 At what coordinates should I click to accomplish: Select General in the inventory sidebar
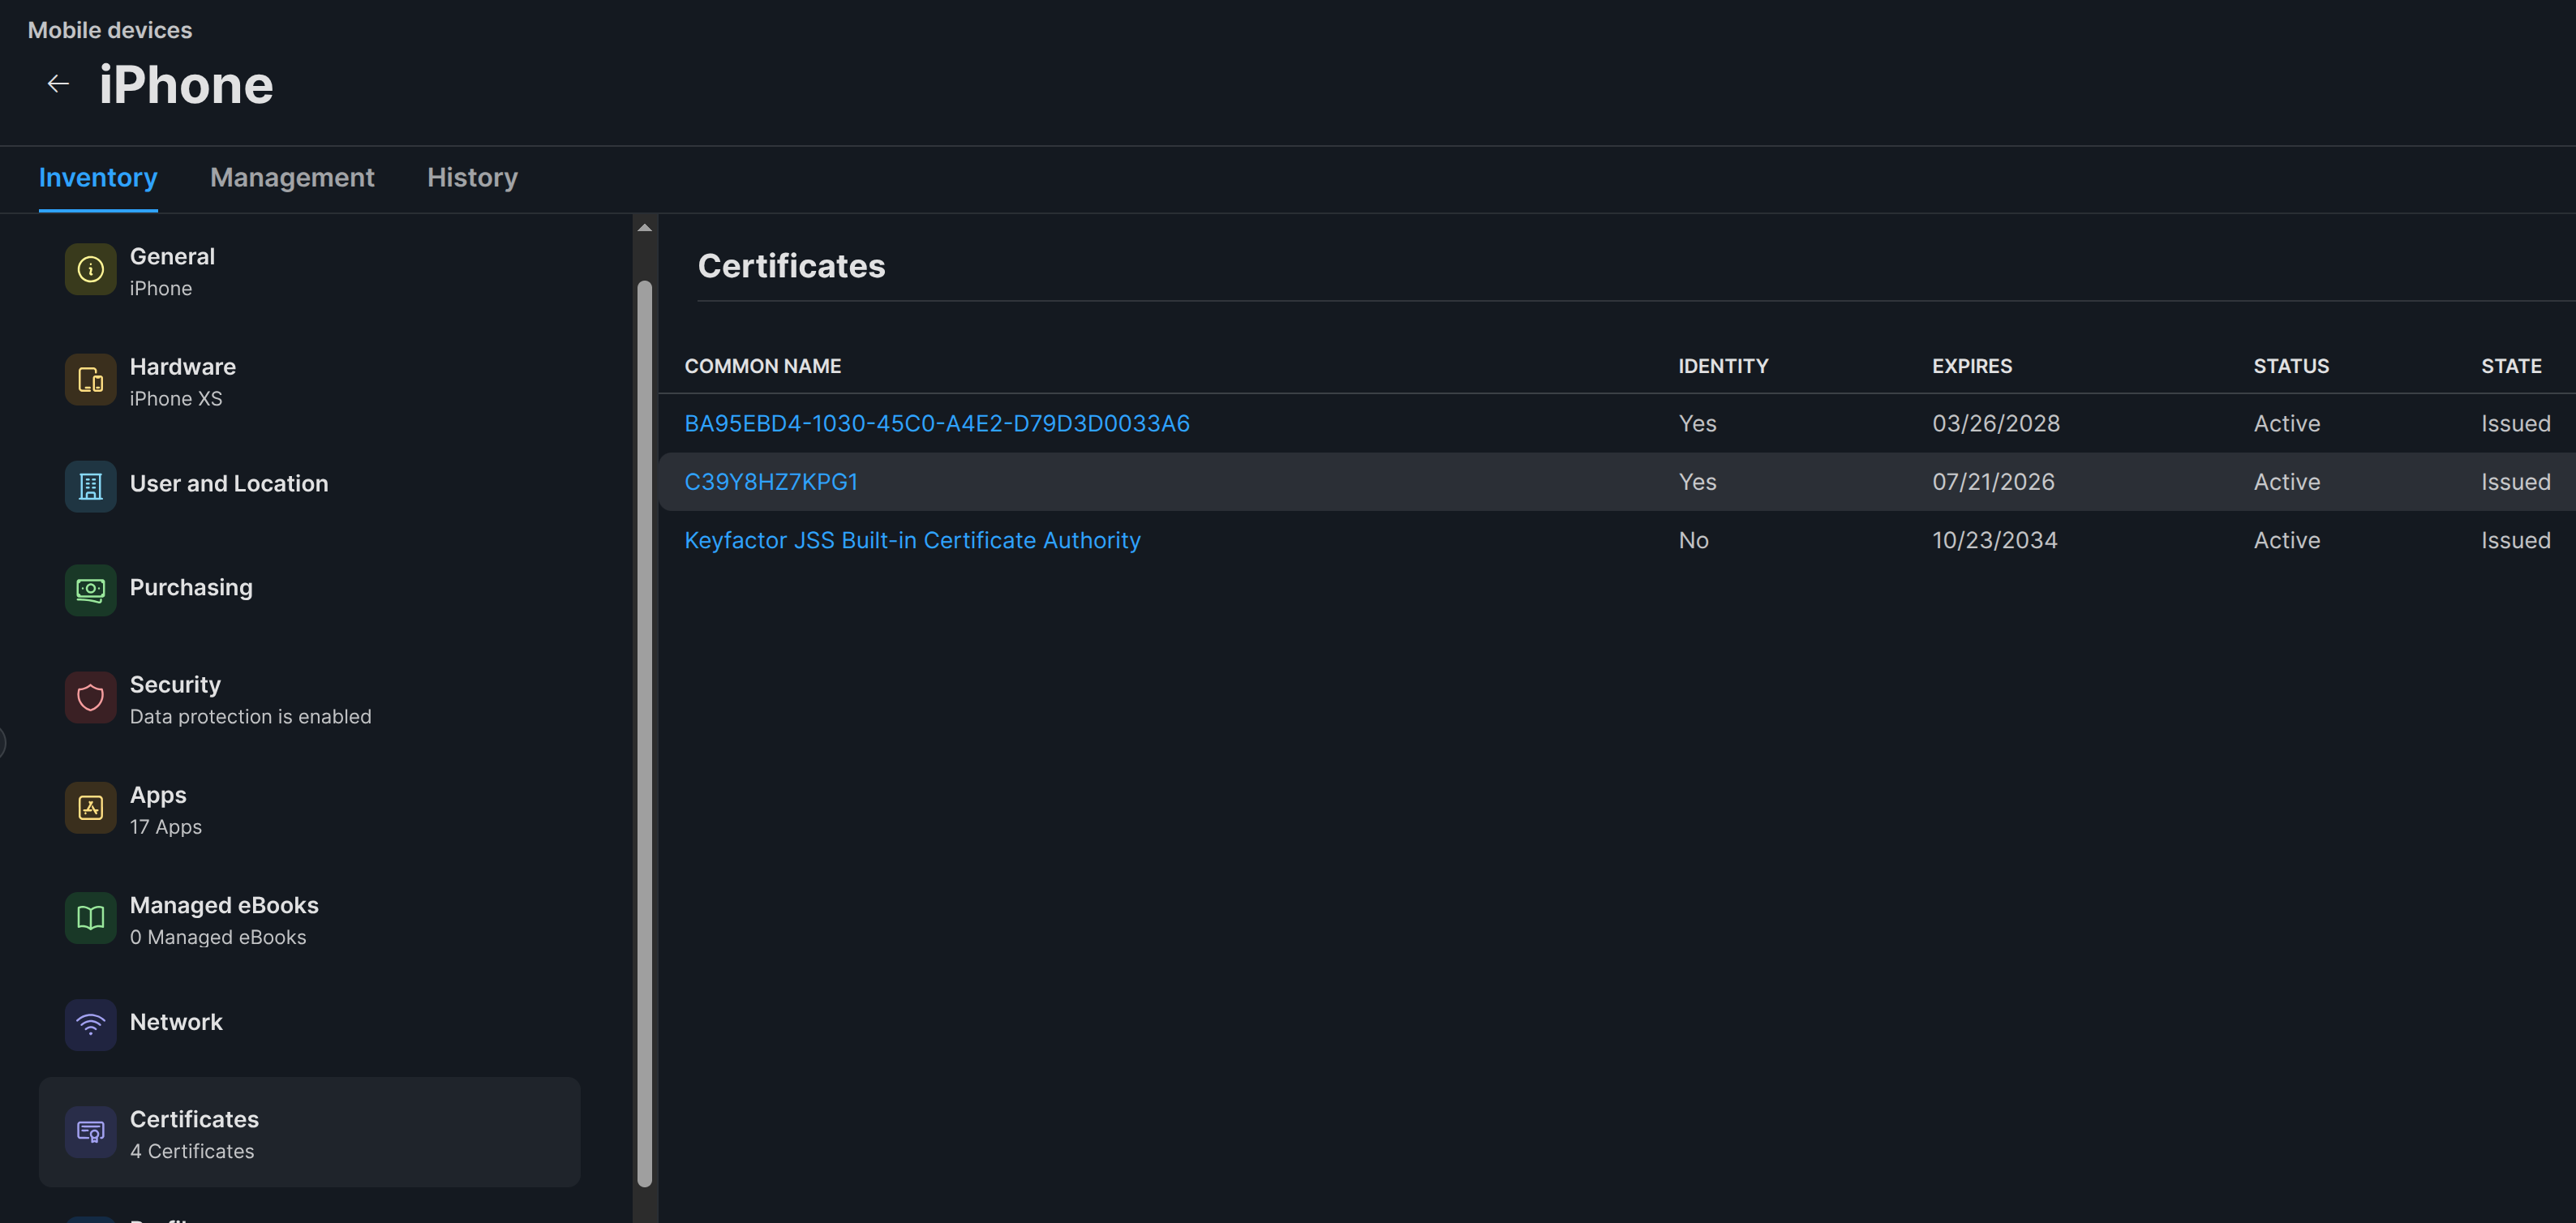coord(309,271)
